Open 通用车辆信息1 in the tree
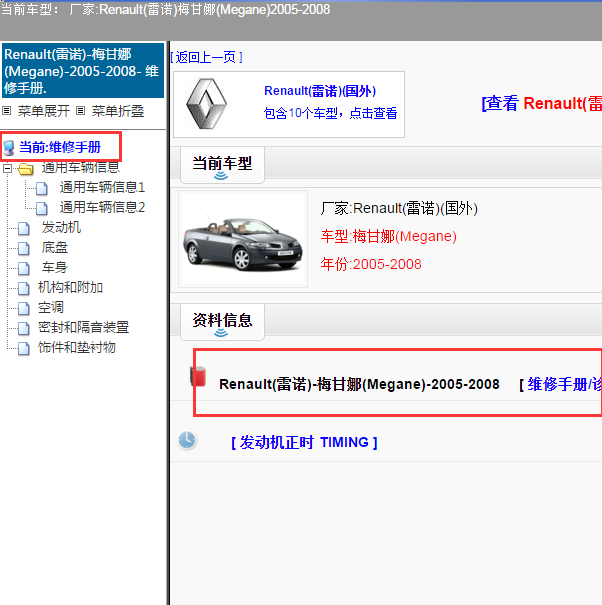The width and height of the screenshot is (602, 605). pos(102,188)
